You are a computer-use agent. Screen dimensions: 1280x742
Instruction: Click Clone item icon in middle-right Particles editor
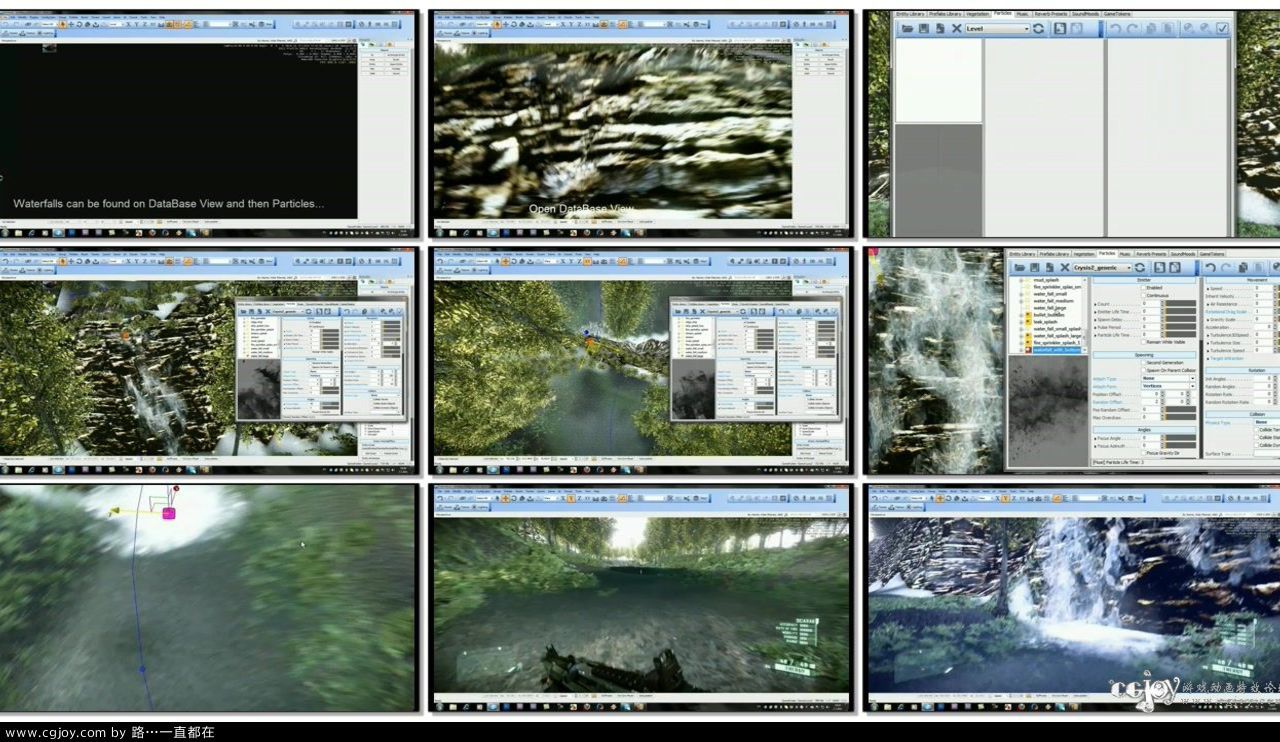pyautogui.click(x=1175, y=267)
